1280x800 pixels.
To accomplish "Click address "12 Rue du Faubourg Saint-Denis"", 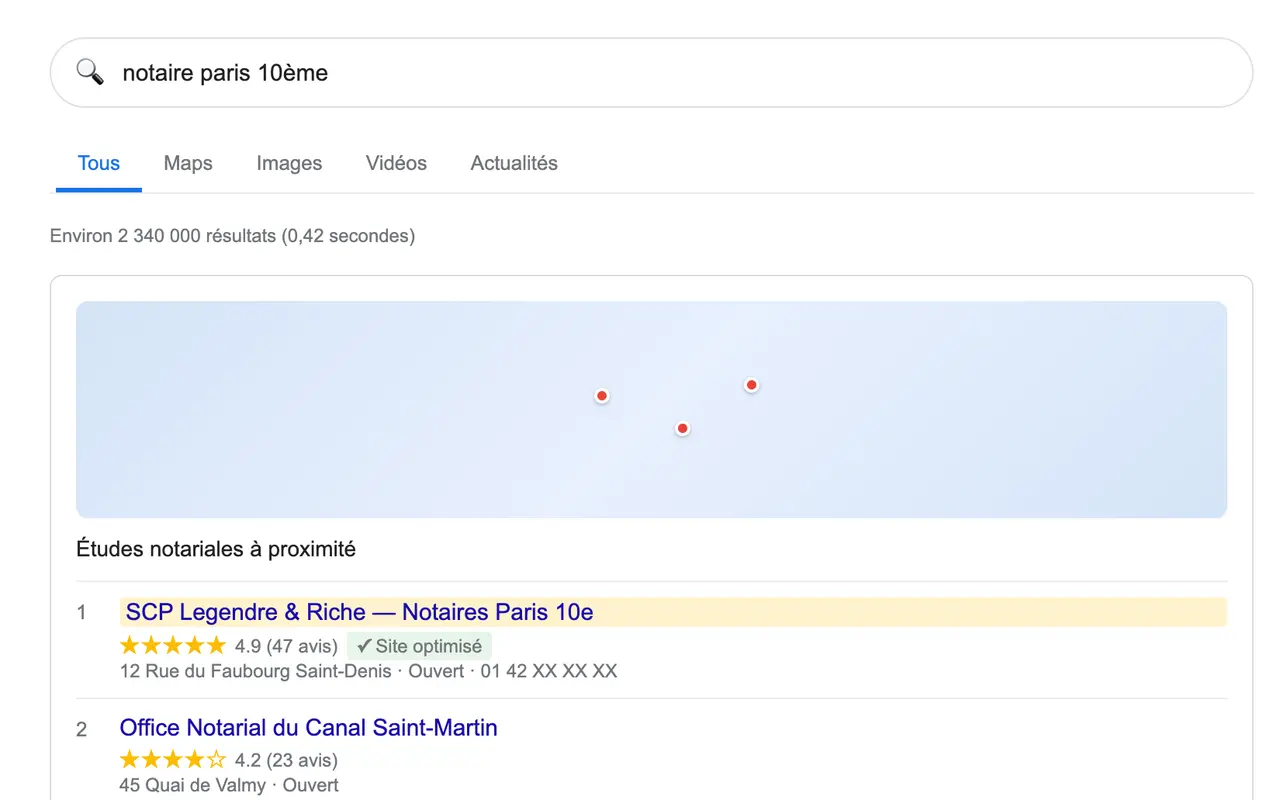I will click(x=256, y=671).
